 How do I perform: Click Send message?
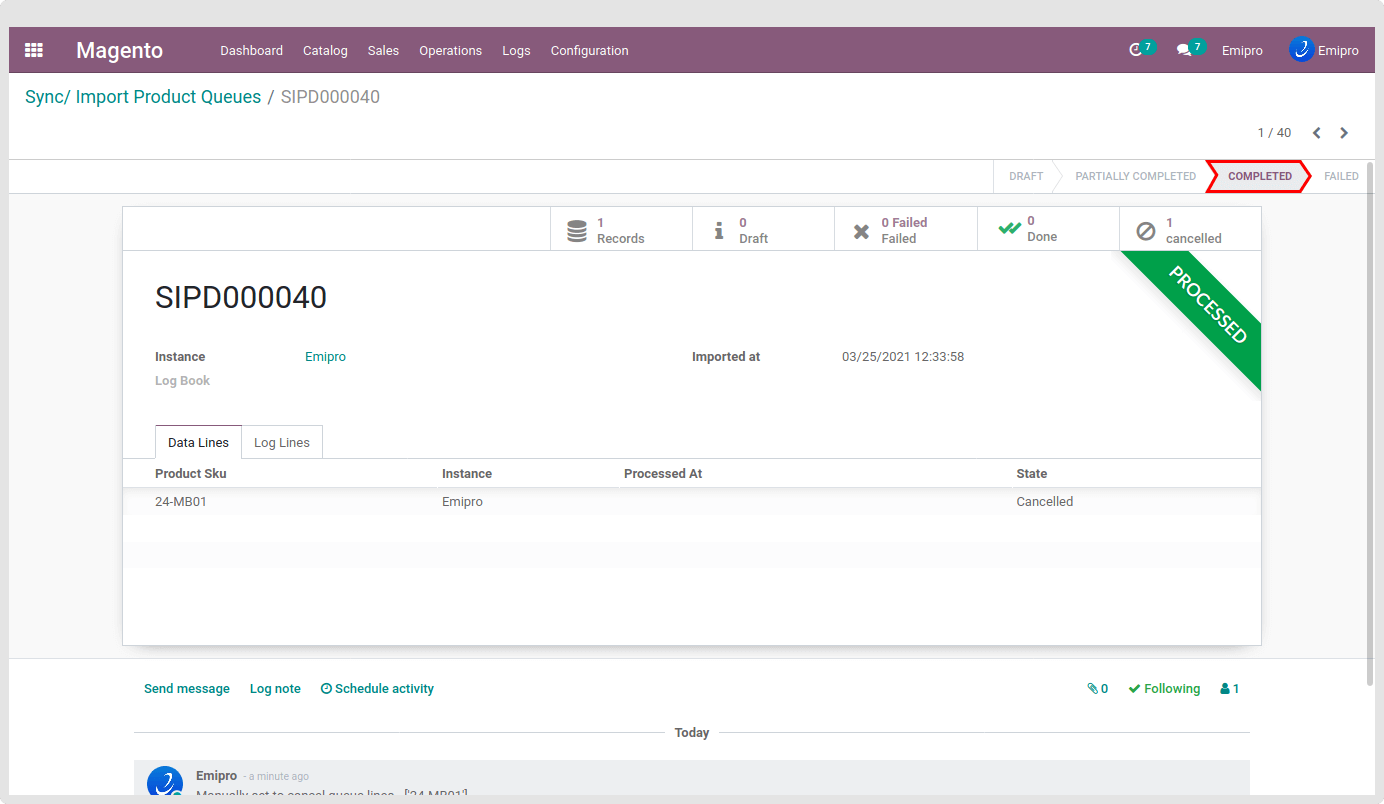coord(187,689)
